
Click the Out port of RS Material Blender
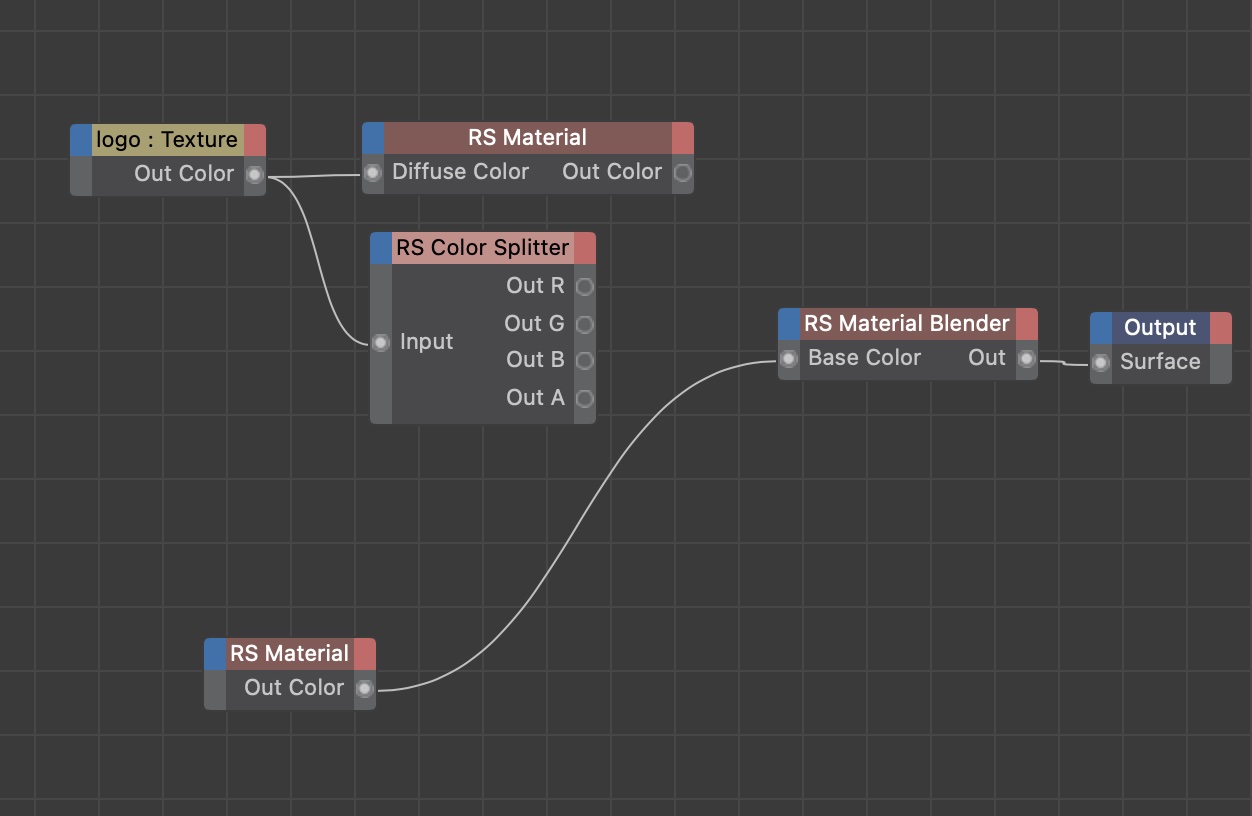(1026, 359)
